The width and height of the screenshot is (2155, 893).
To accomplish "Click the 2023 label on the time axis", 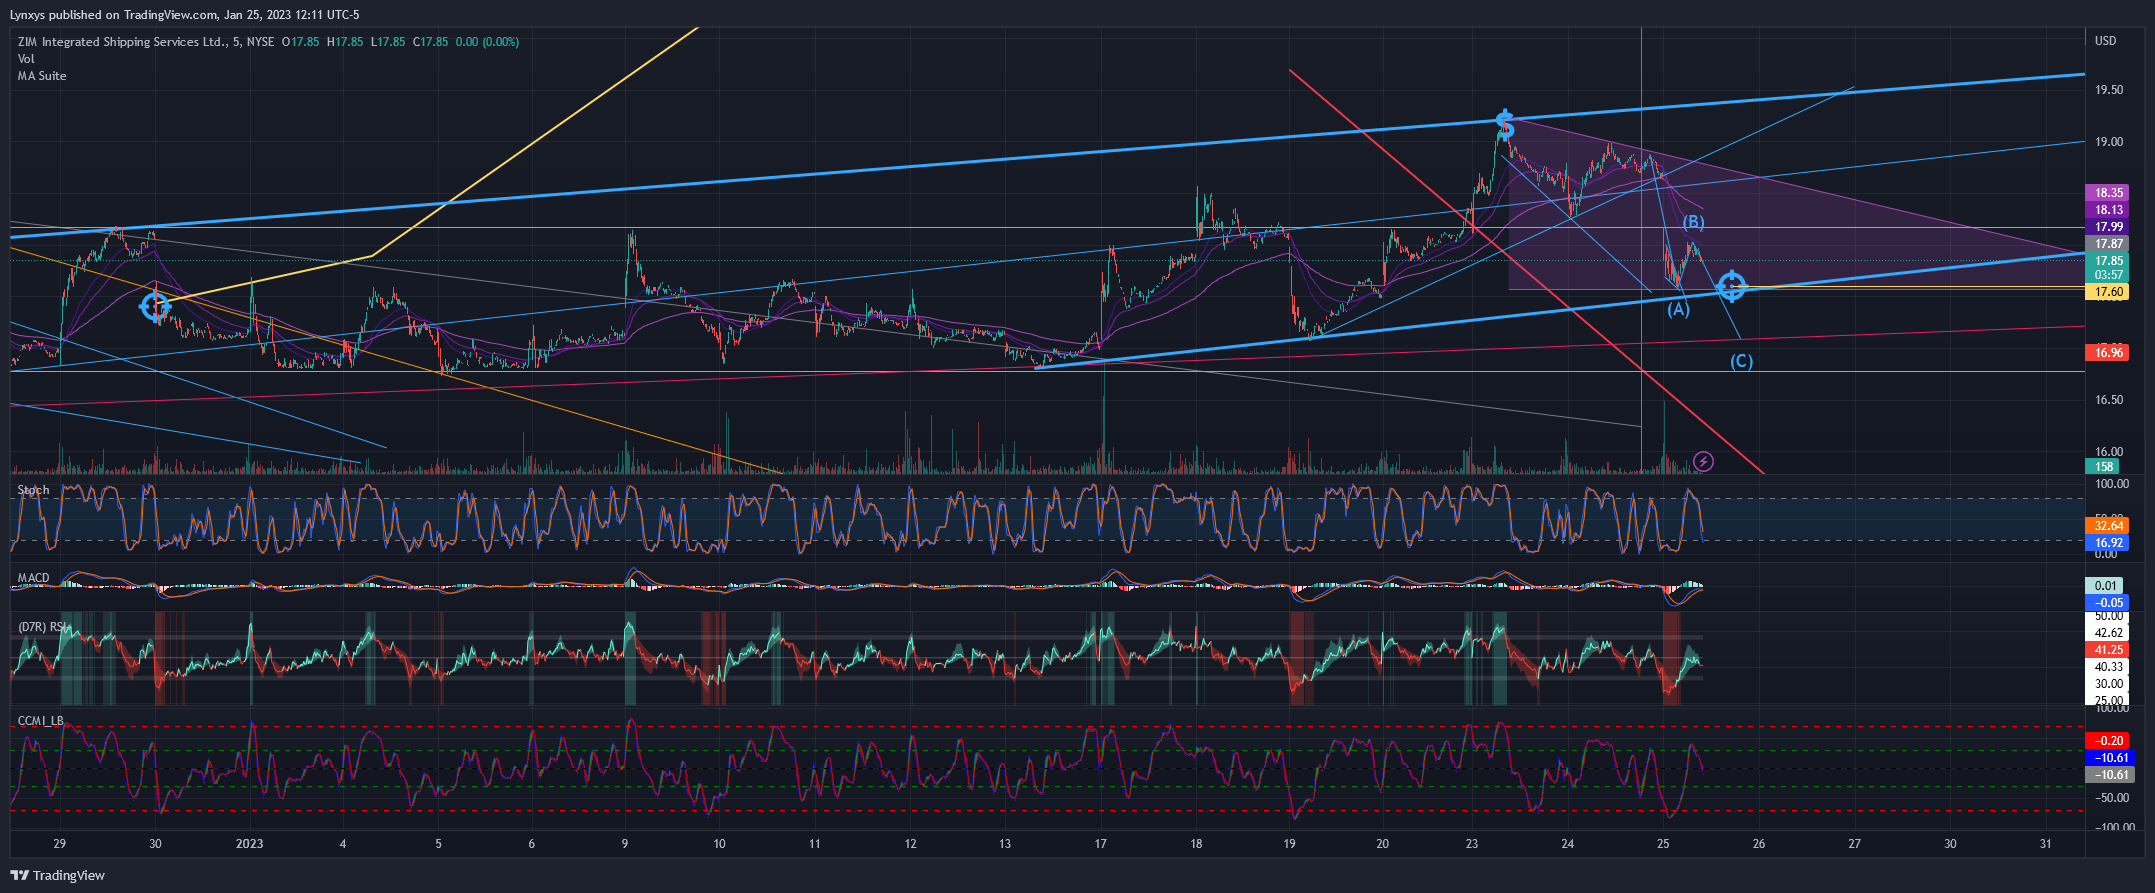I will (x=249, y=844).
